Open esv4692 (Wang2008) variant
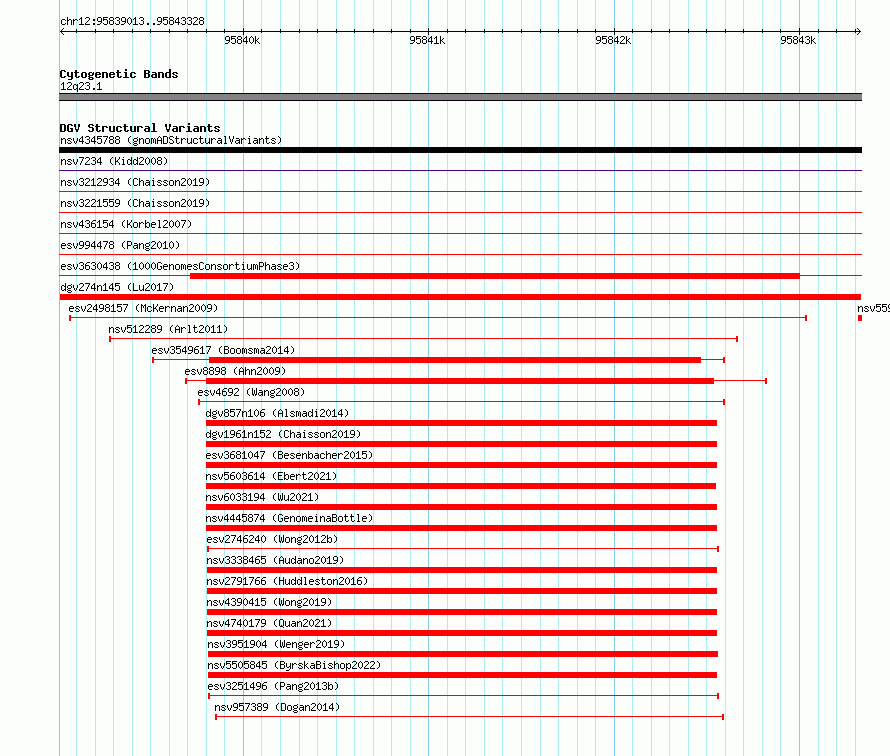The height and width of the screenshot is (756, 890). [x=251, y=392]
